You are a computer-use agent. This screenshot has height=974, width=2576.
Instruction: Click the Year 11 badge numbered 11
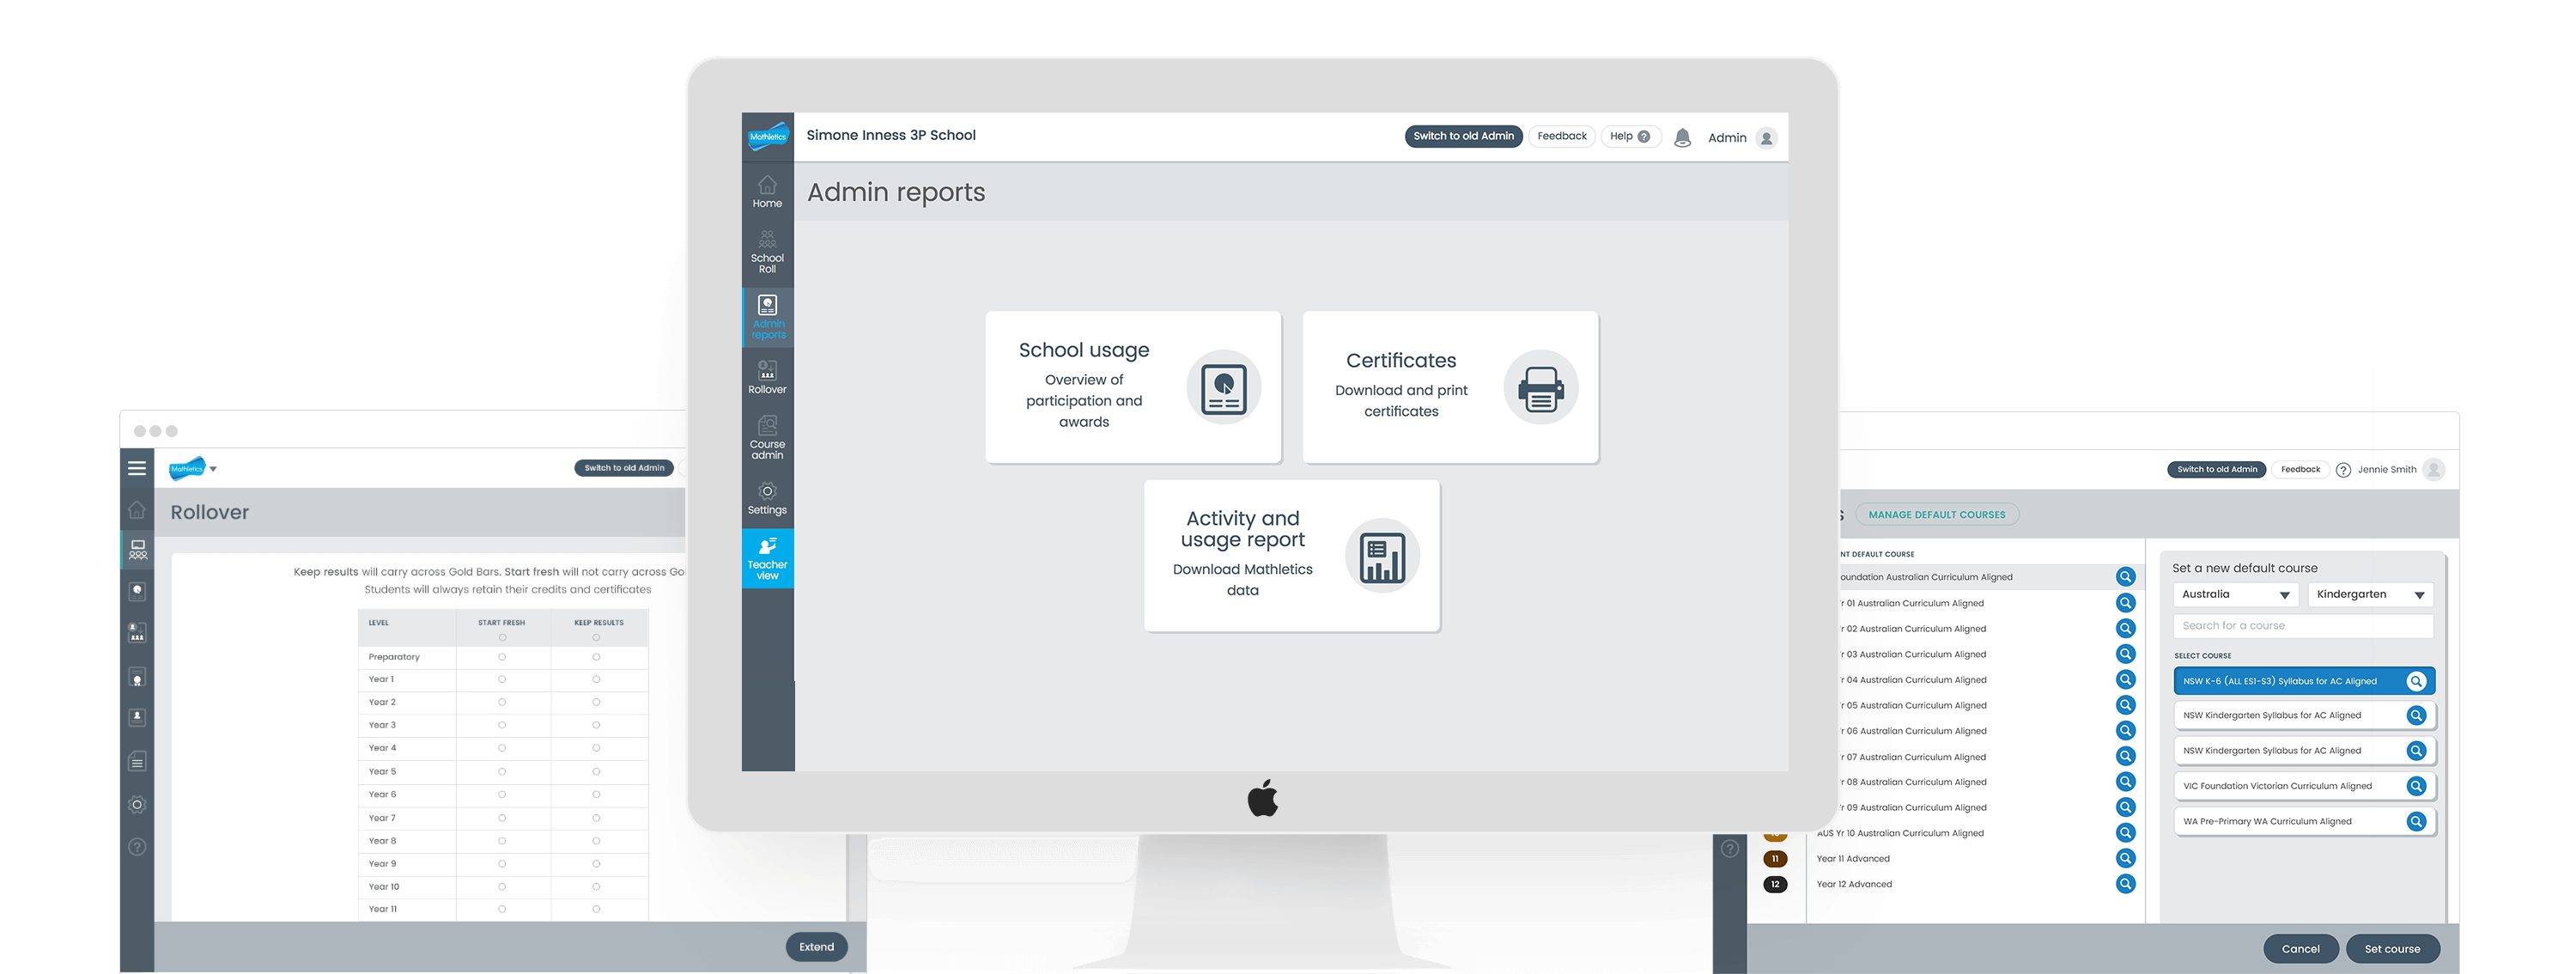[1775, 859]
